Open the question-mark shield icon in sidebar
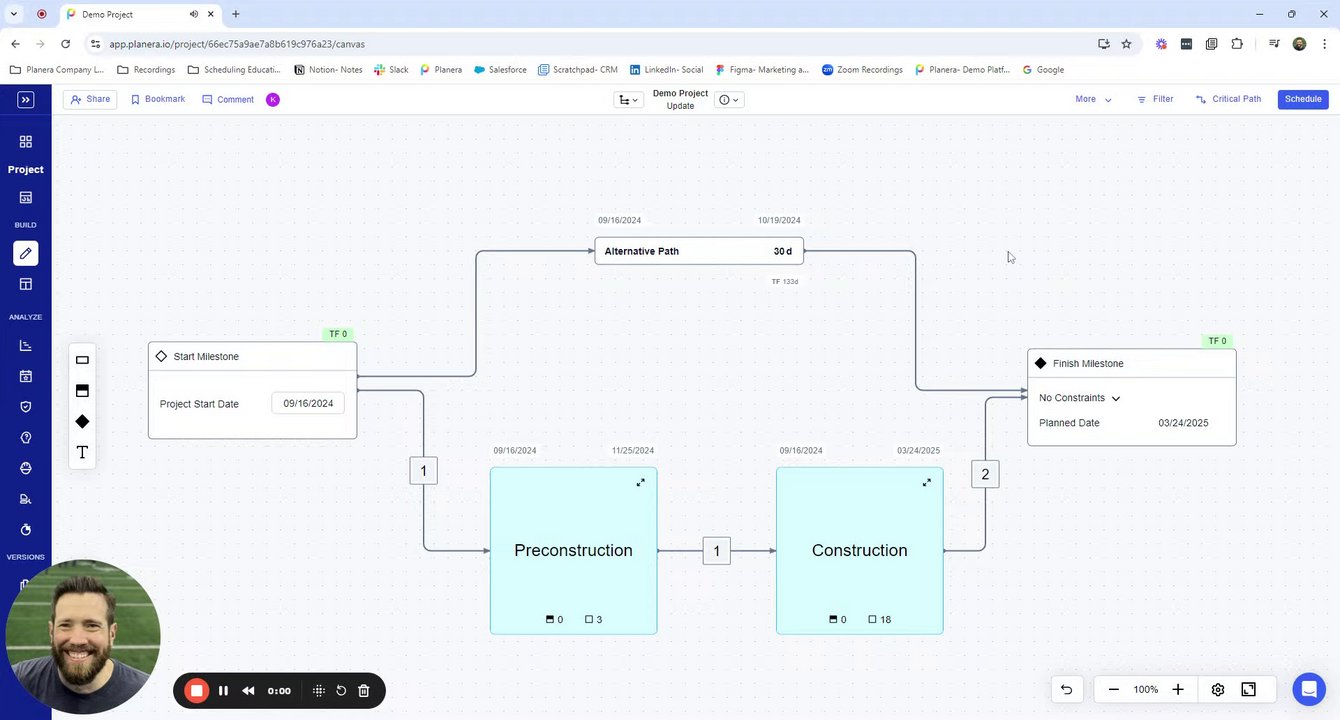This screenshot has width=1340, height=720. click(26, 438)
